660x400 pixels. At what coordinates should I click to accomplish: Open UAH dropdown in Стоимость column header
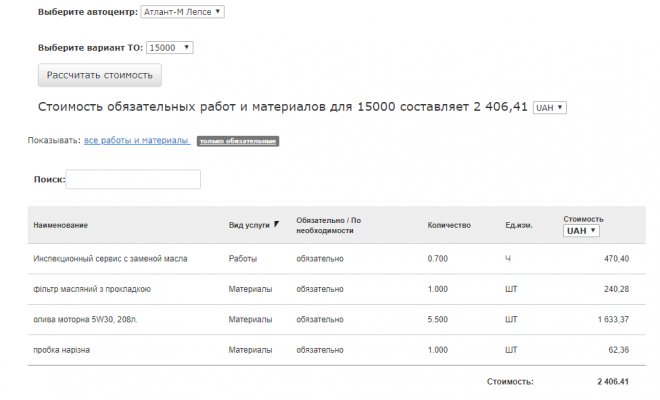pos(581,231)
